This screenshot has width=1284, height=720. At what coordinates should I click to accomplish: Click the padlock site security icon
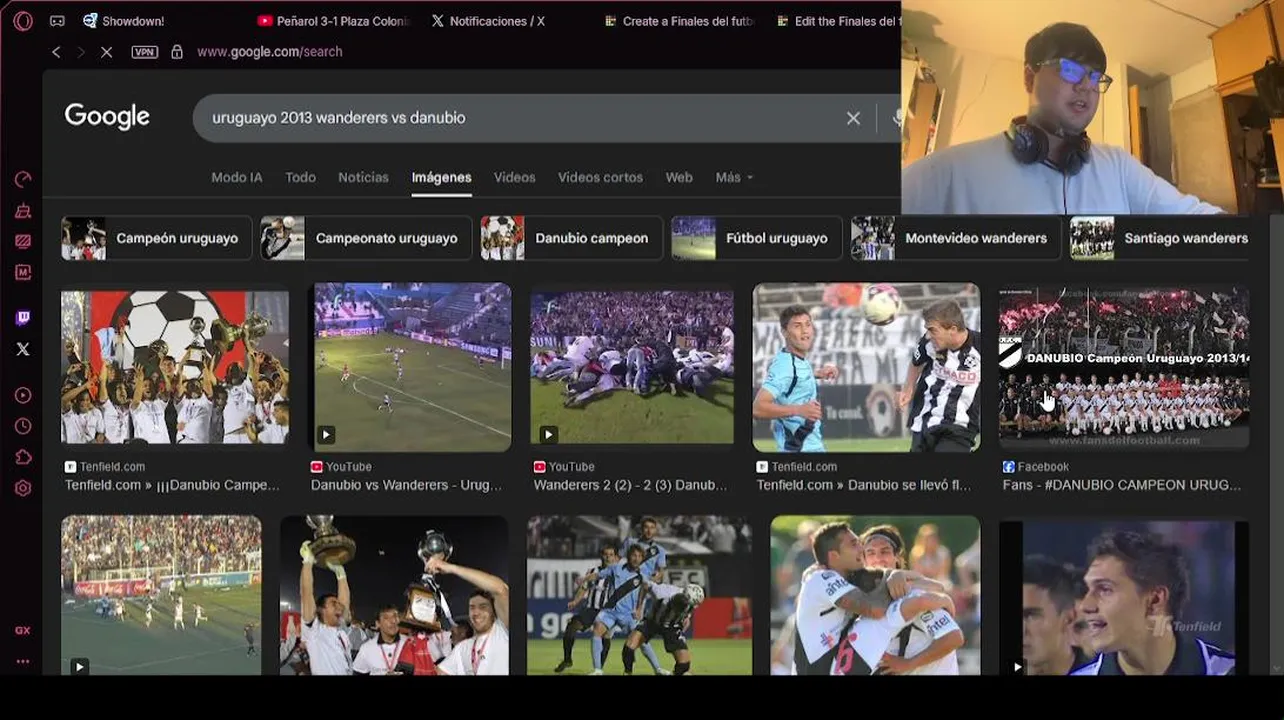pyautogui.click(x=177, y=52)
